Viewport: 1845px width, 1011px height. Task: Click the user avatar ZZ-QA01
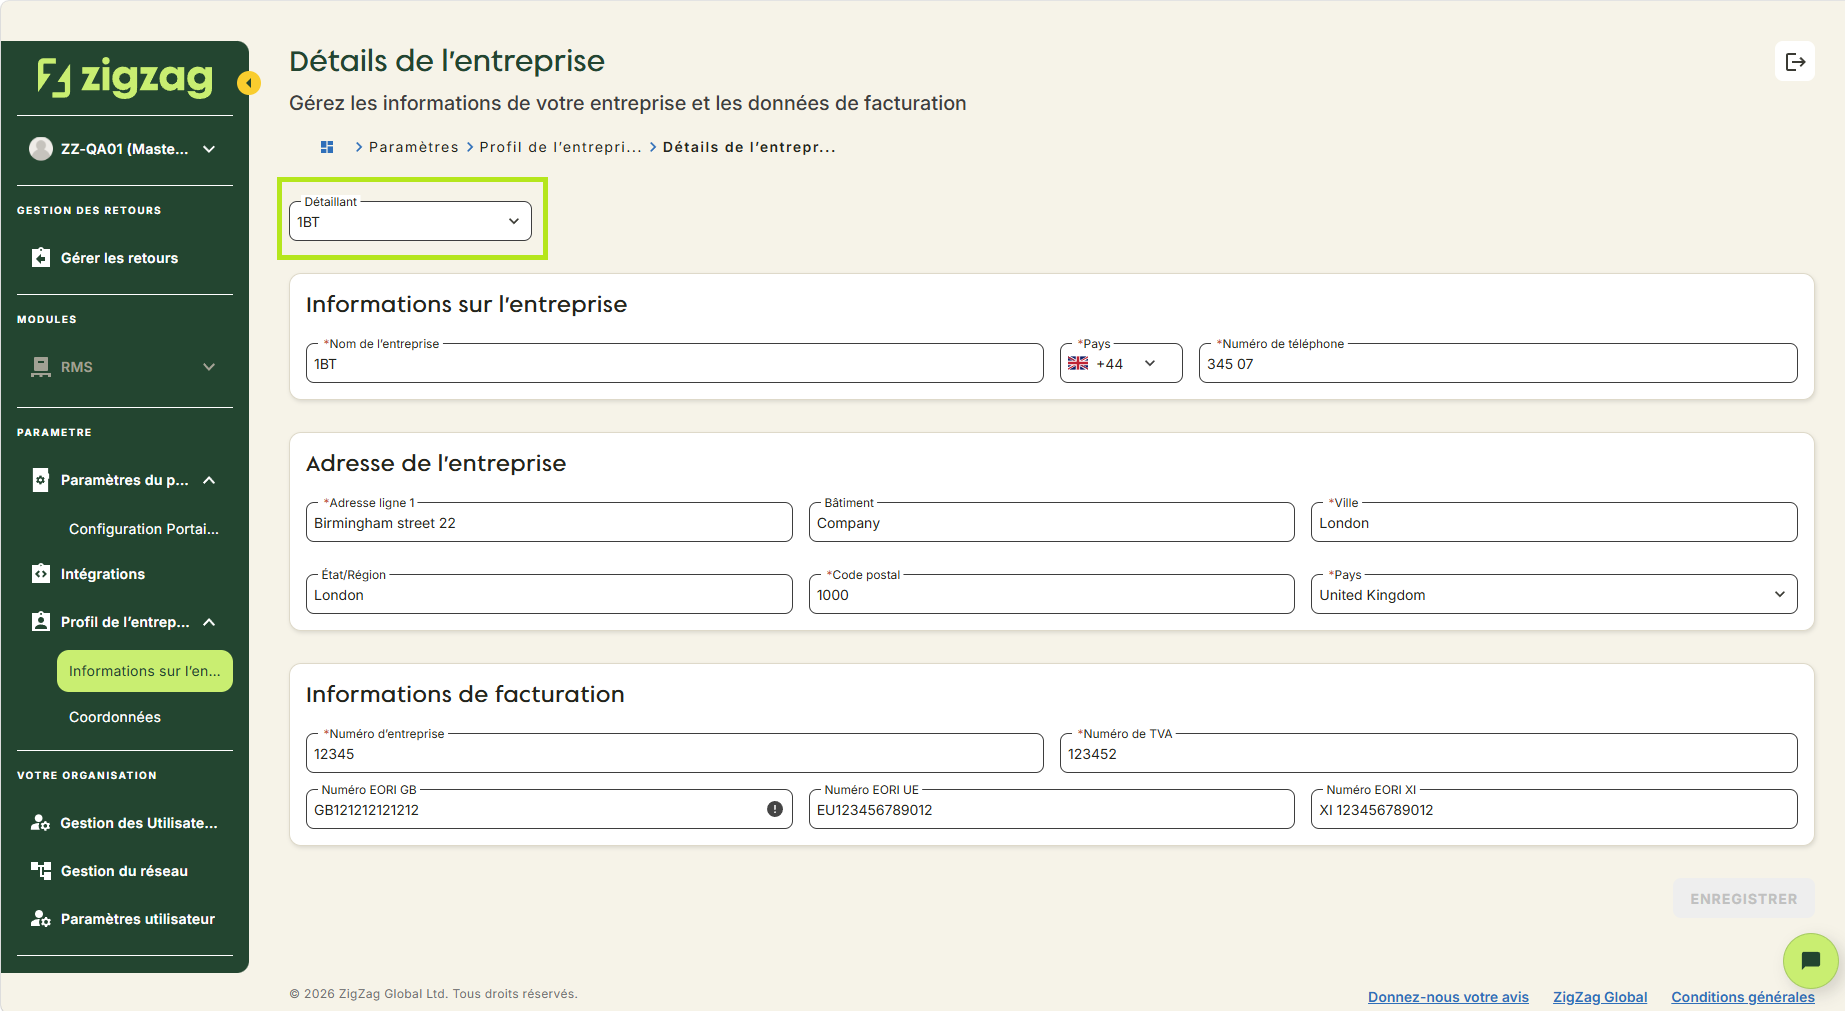[x=41, y=149]
